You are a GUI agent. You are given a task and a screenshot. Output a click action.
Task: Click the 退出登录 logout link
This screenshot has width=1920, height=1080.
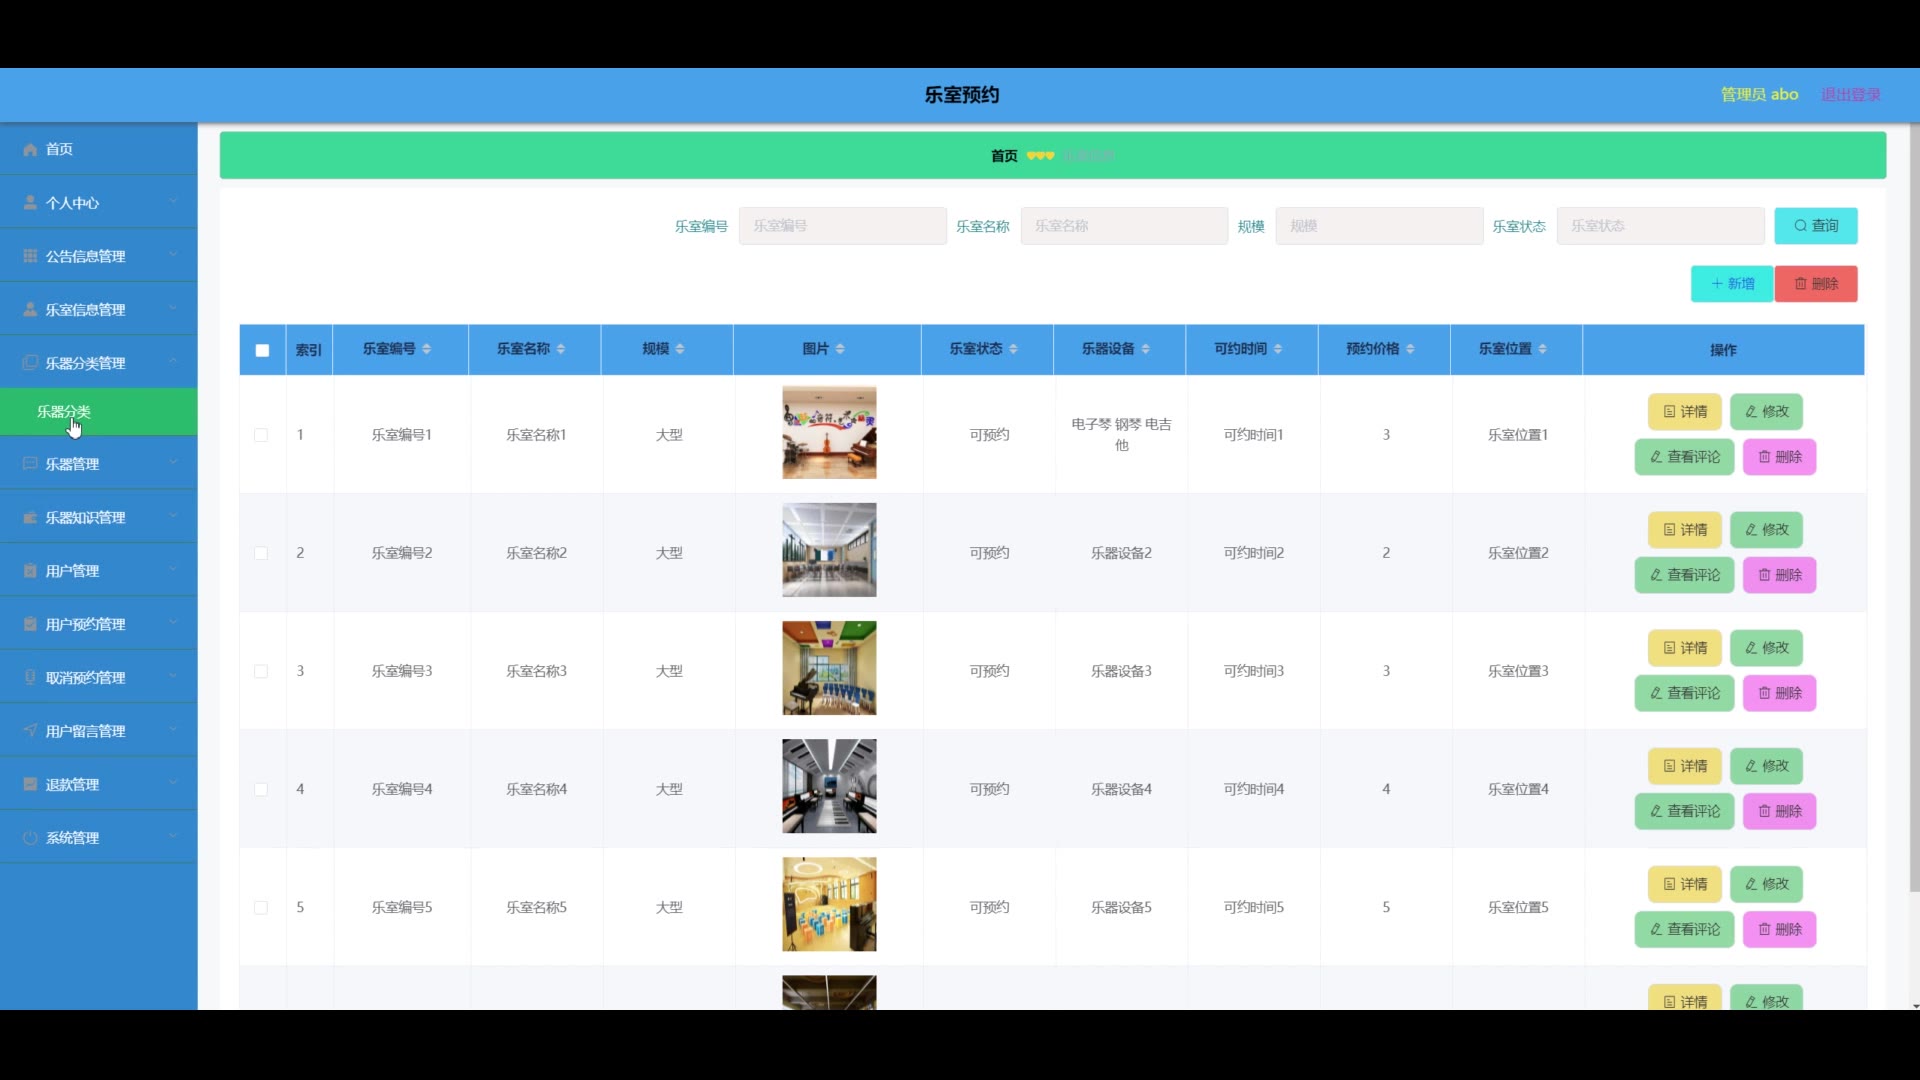point(1850,94)
